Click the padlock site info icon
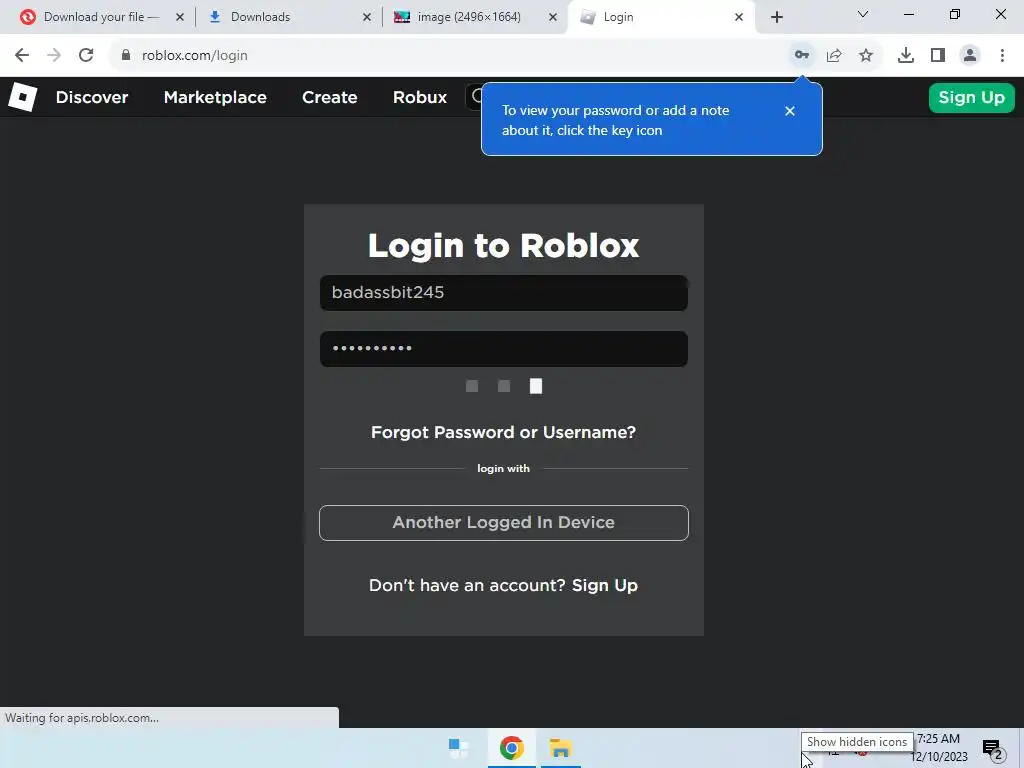This screenshot has height=768, width=1024. [125, 56]
